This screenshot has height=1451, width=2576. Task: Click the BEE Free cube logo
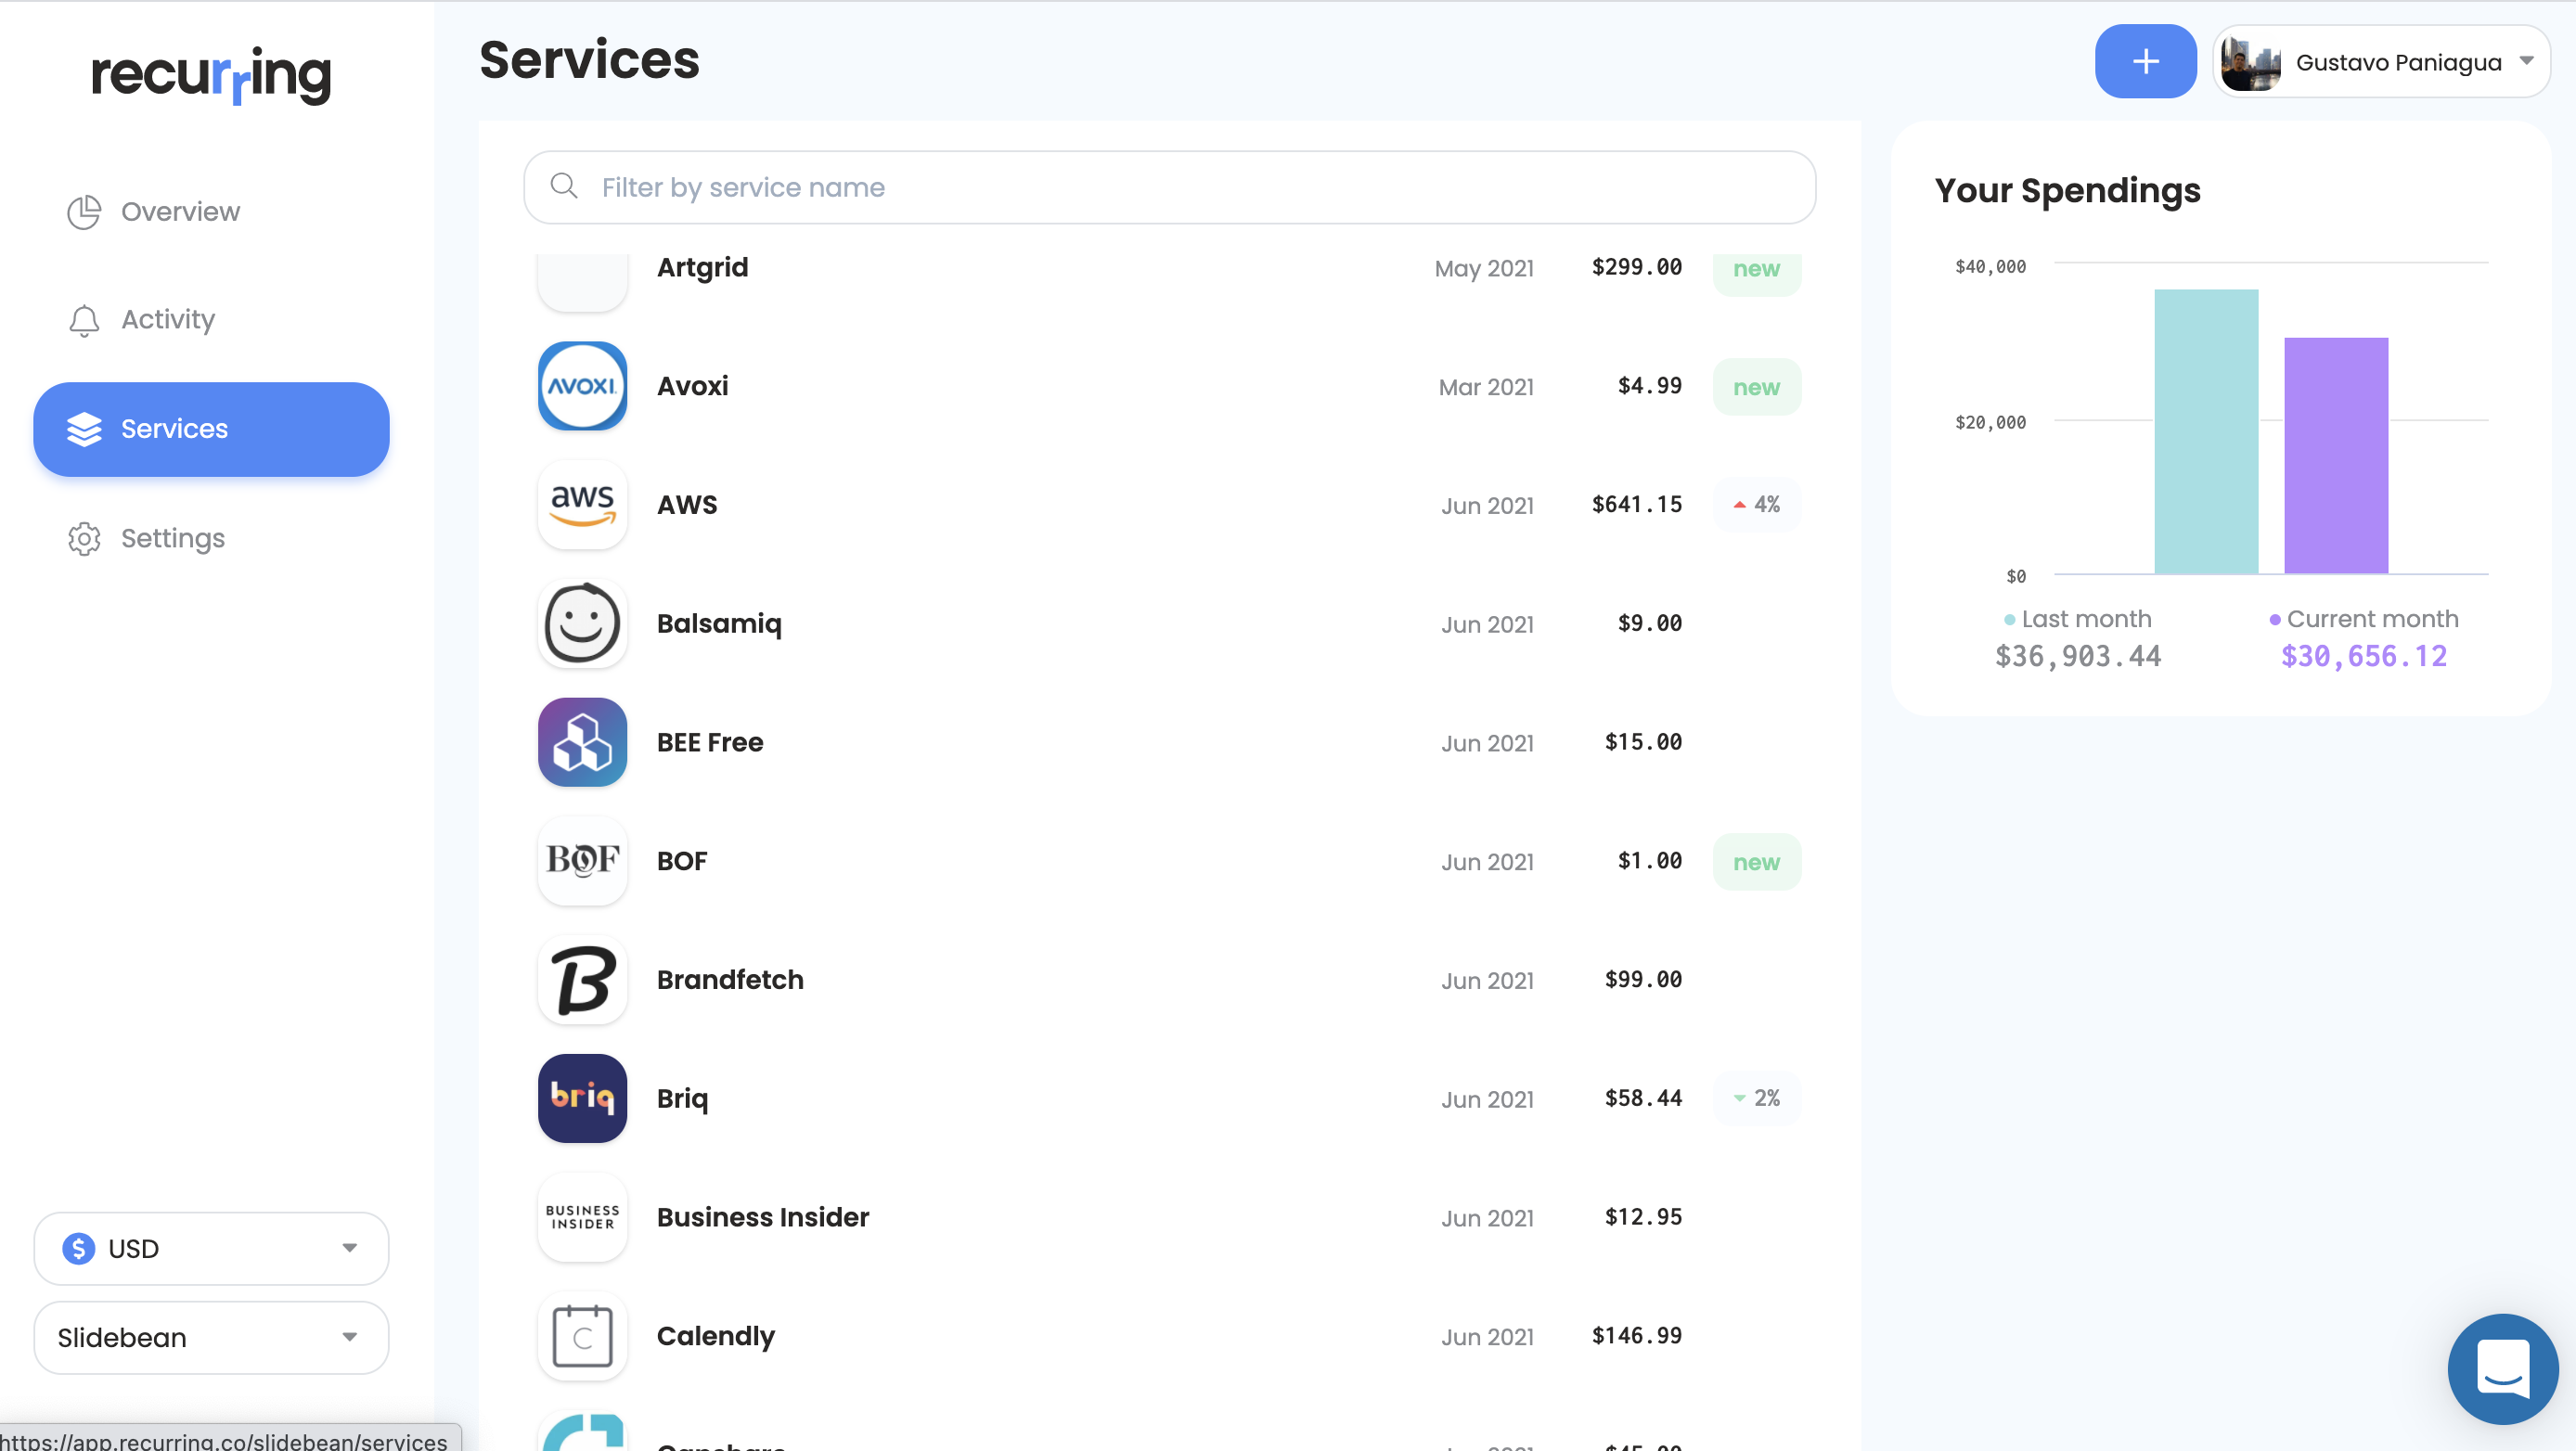[582, 742]
